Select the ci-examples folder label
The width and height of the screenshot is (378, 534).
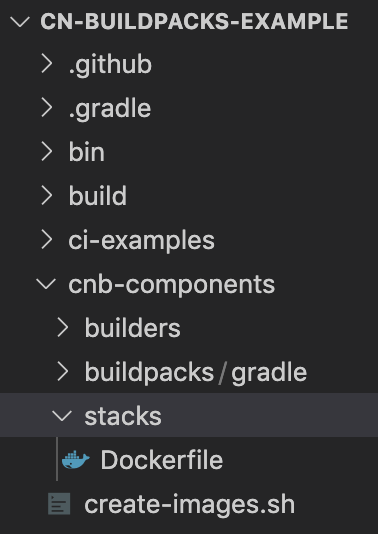click(141, 240)
